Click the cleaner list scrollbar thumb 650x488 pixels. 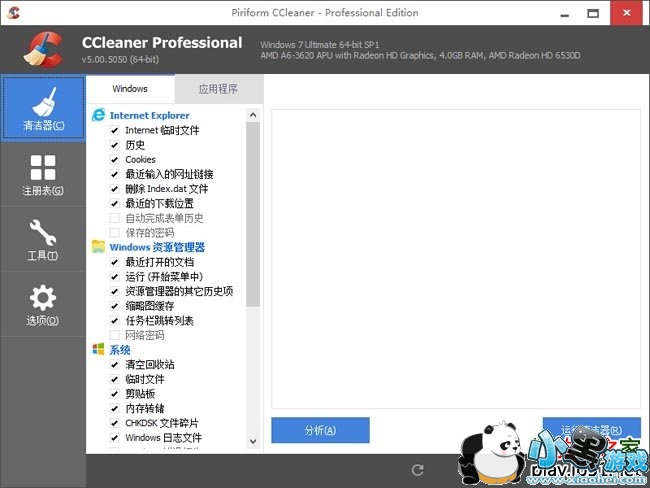click(x=253, y=214)
